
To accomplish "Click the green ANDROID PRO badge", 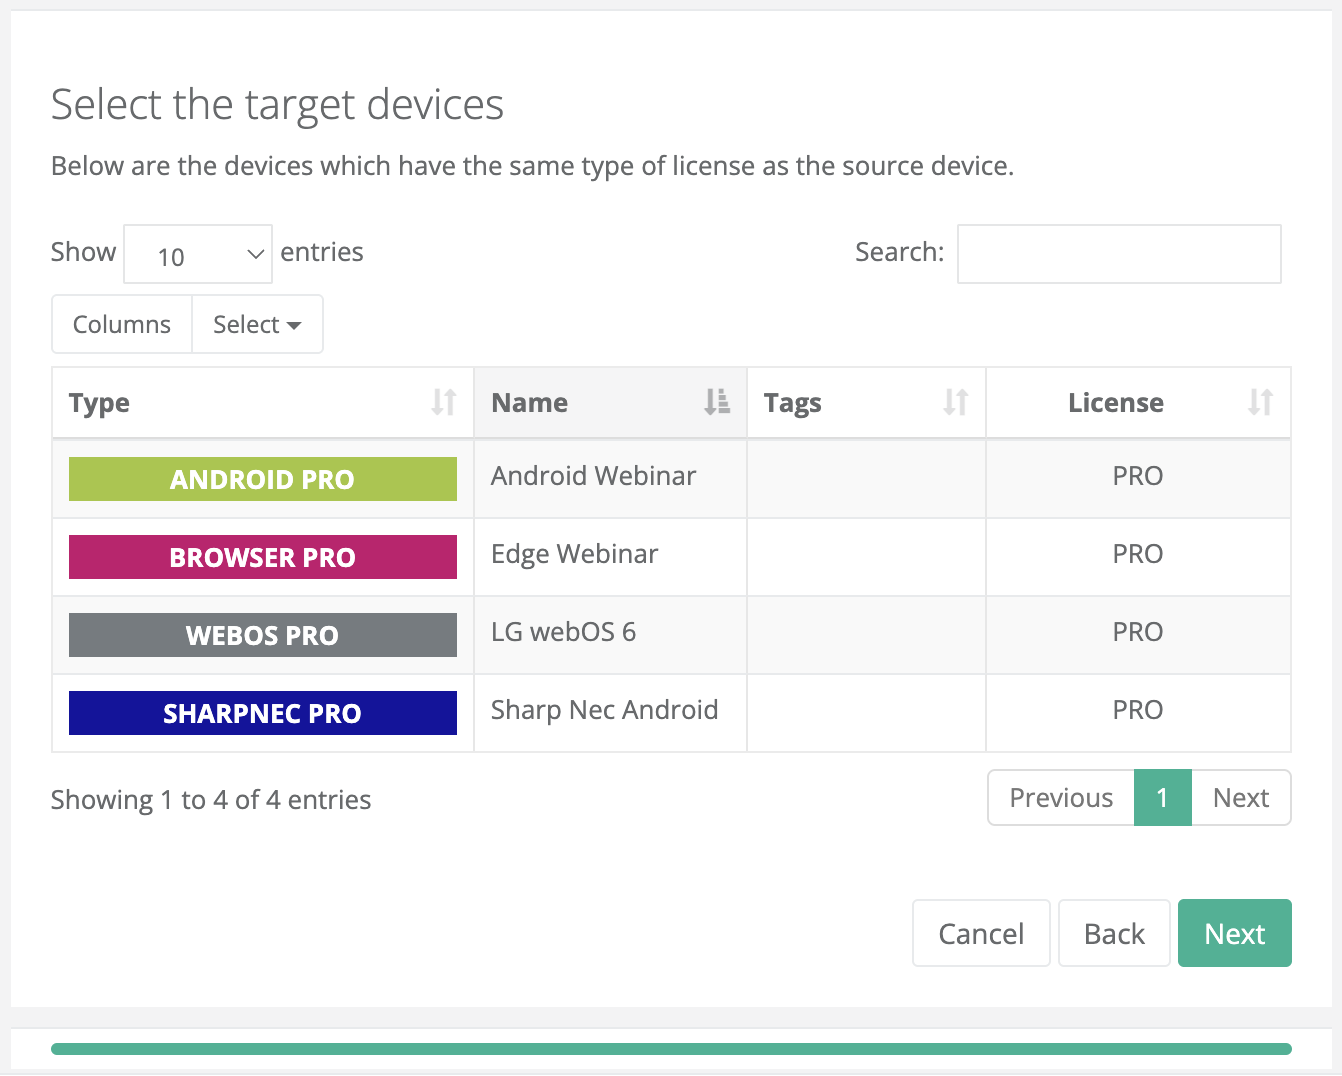I will 262,479.
